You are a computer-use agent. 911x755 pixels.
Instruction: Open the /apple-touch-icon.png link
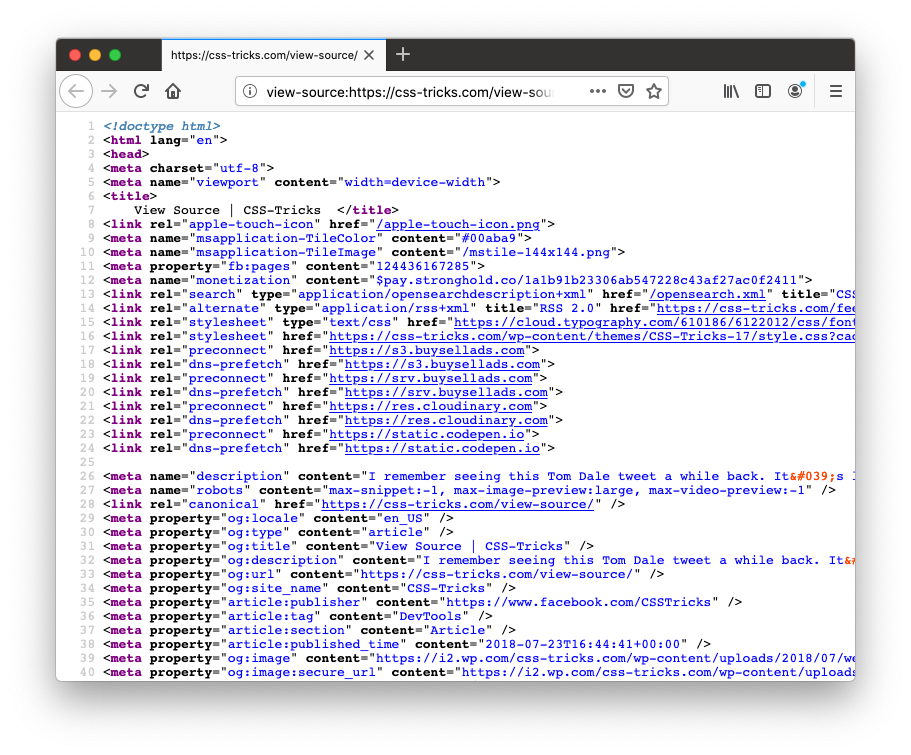[458, 224]
